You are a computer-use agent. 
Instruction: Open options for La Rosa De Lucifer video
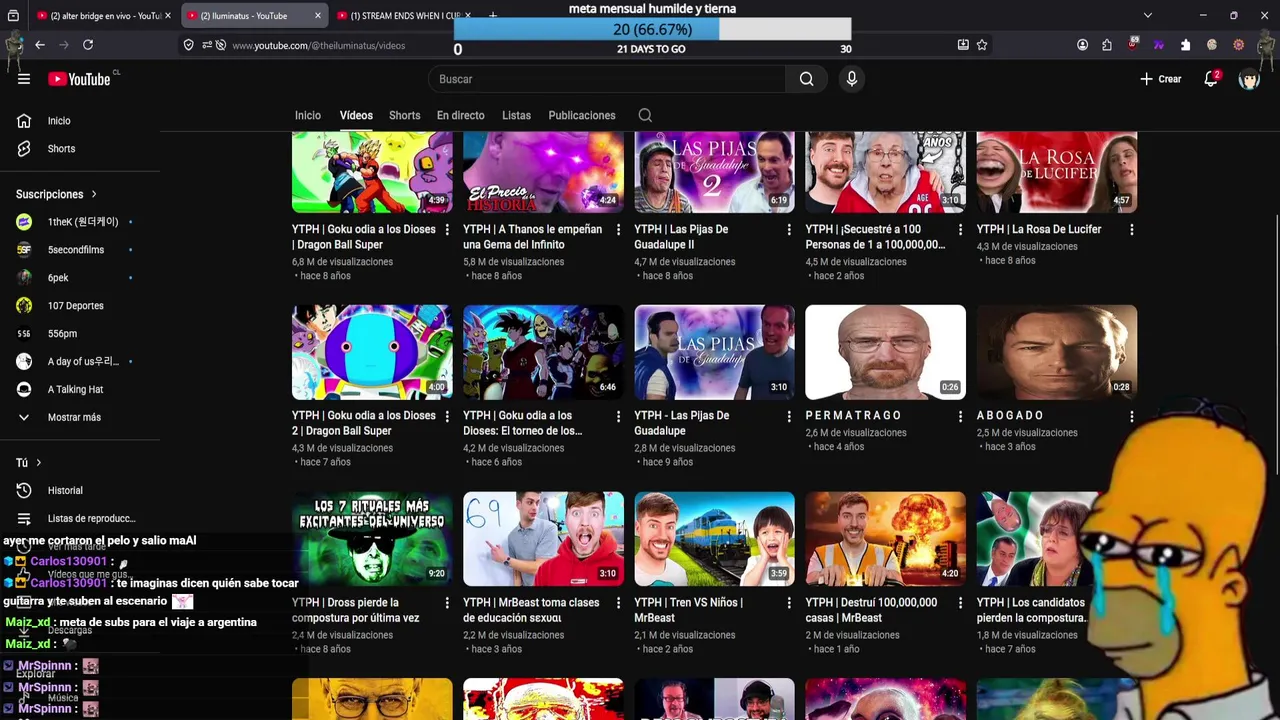click(x=1131, y=230)
